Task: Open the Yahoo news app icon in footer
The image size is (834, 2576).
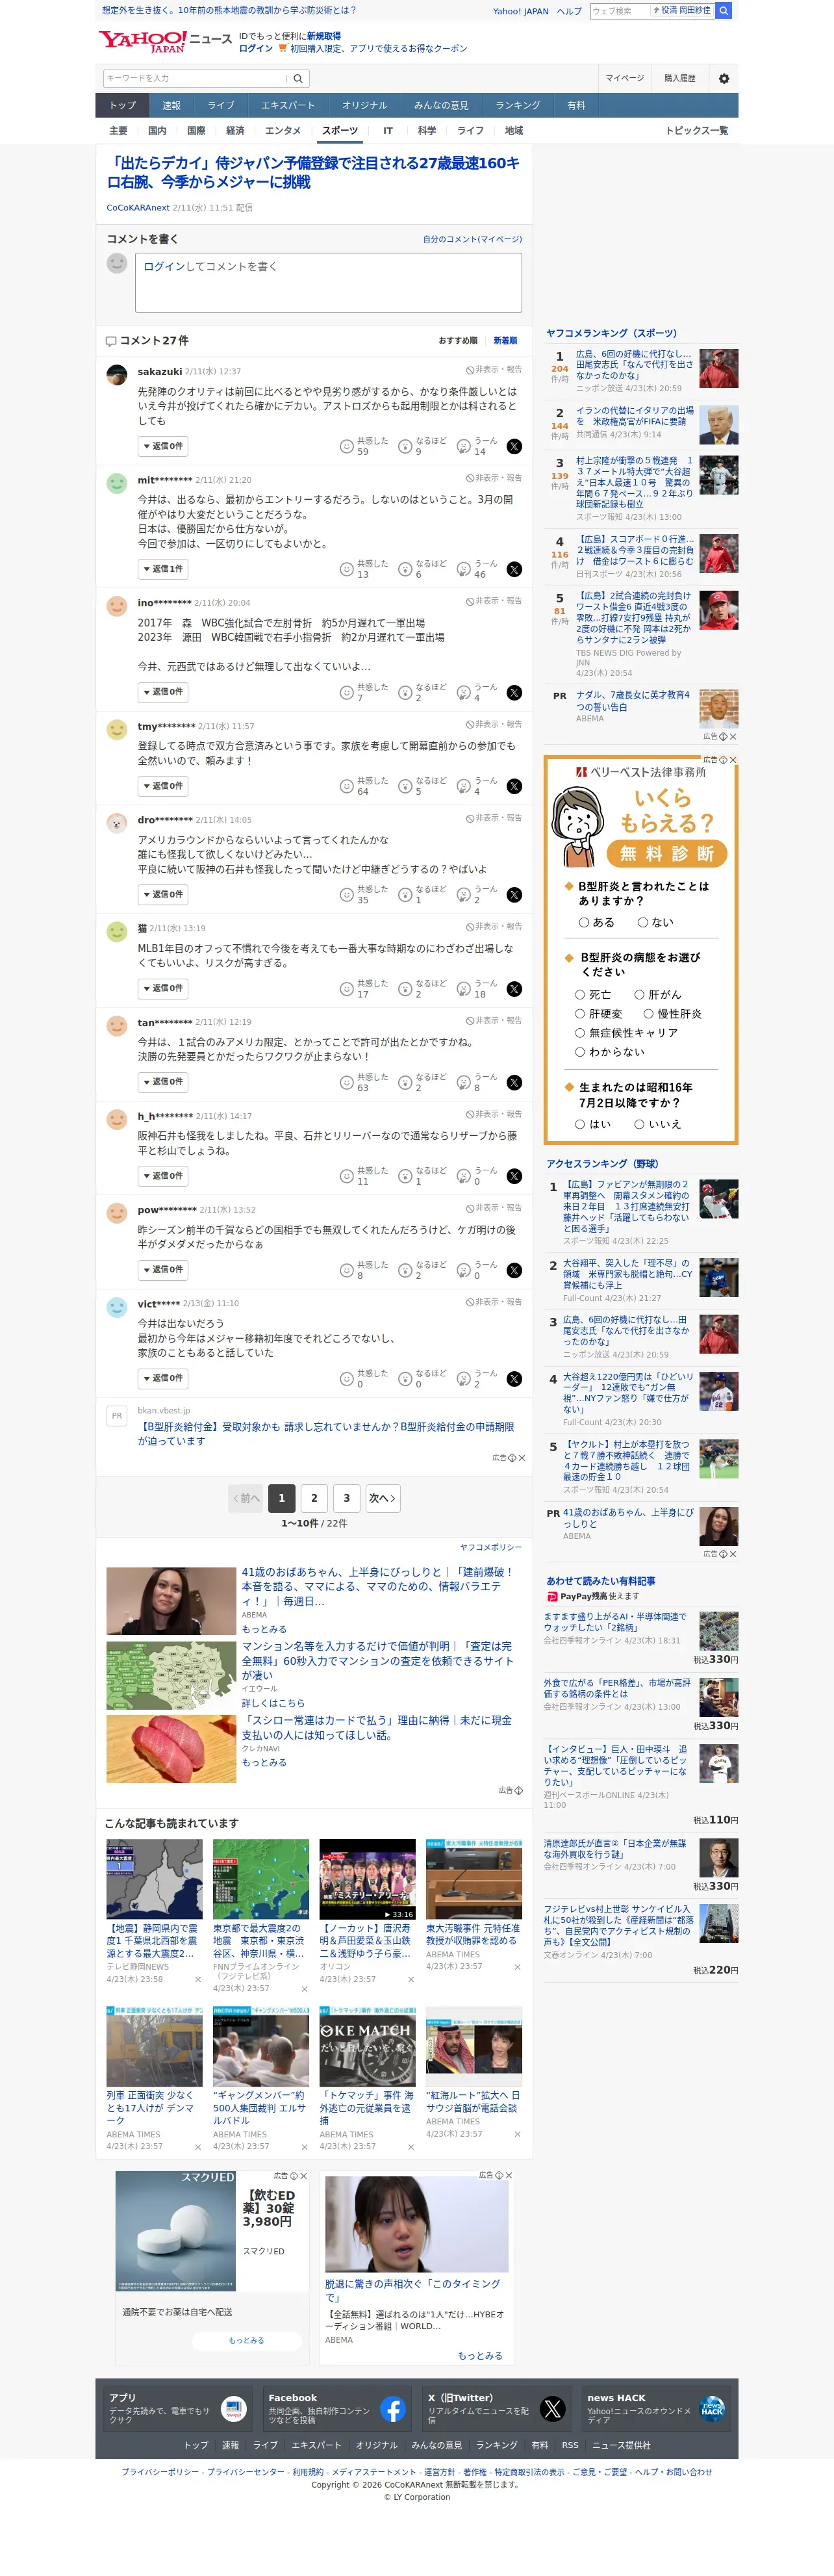Action: pos(233,2409)
